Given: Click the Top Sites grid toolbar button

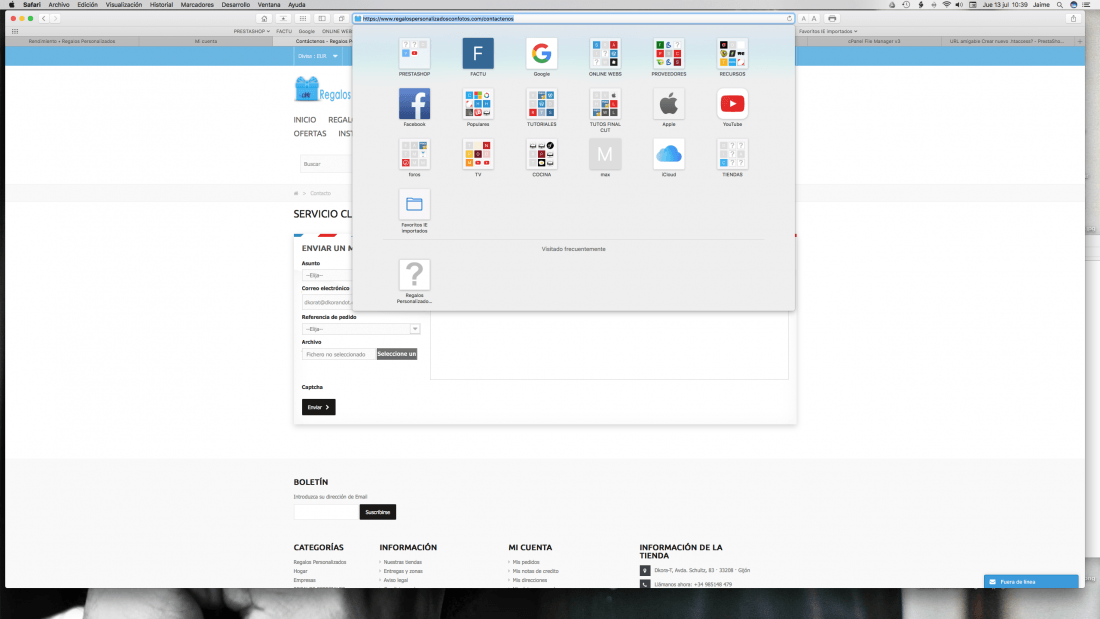Looking at the screenshot, I should (302, 19).
